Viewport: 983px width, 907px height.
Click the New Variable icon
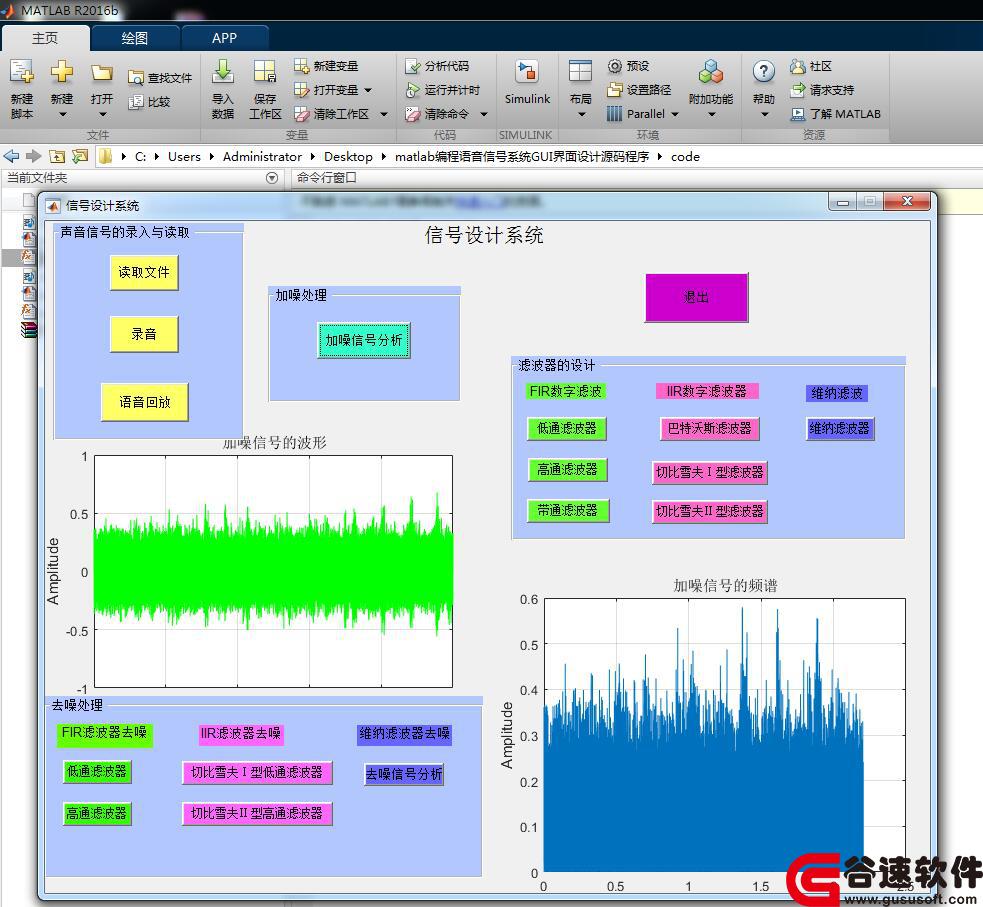point(302,66)
